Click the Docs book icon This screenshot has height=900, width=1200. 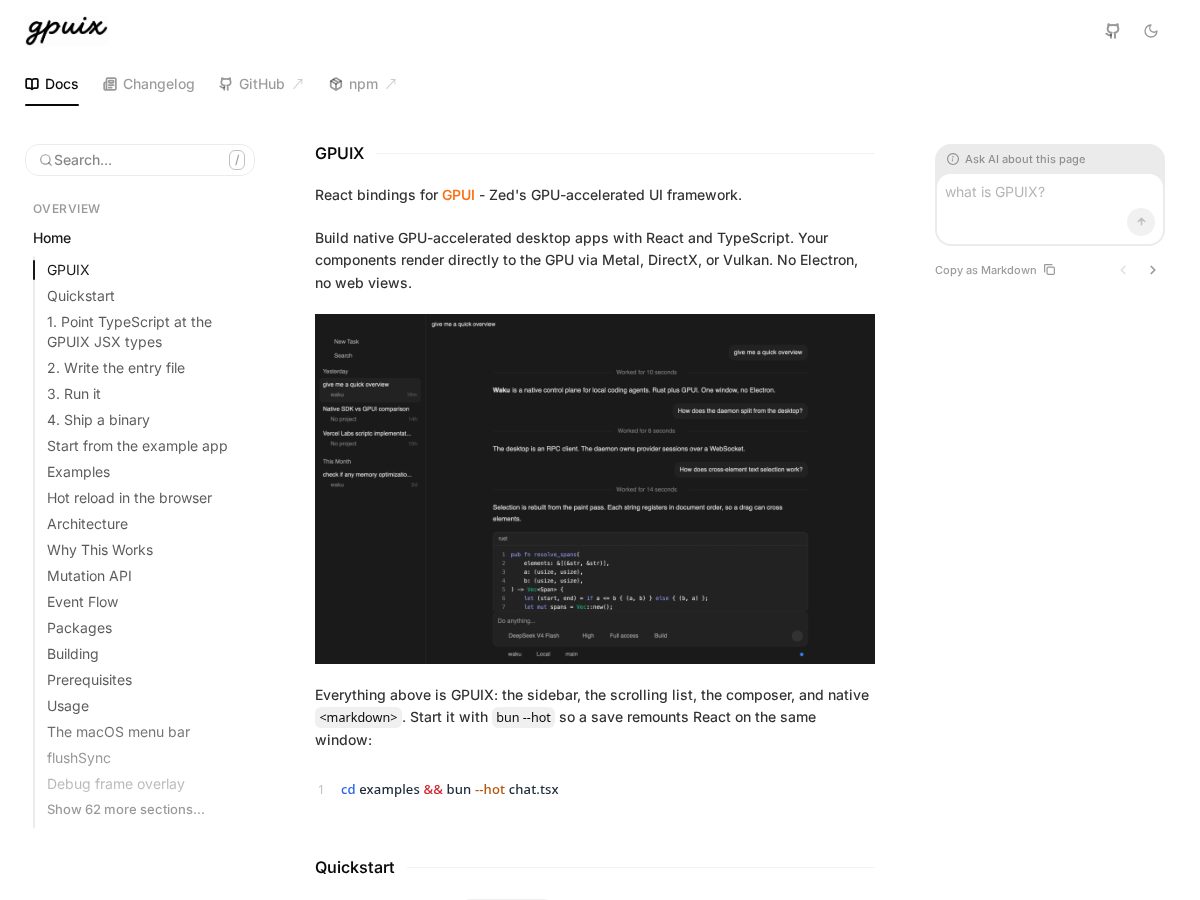(32, 84)
